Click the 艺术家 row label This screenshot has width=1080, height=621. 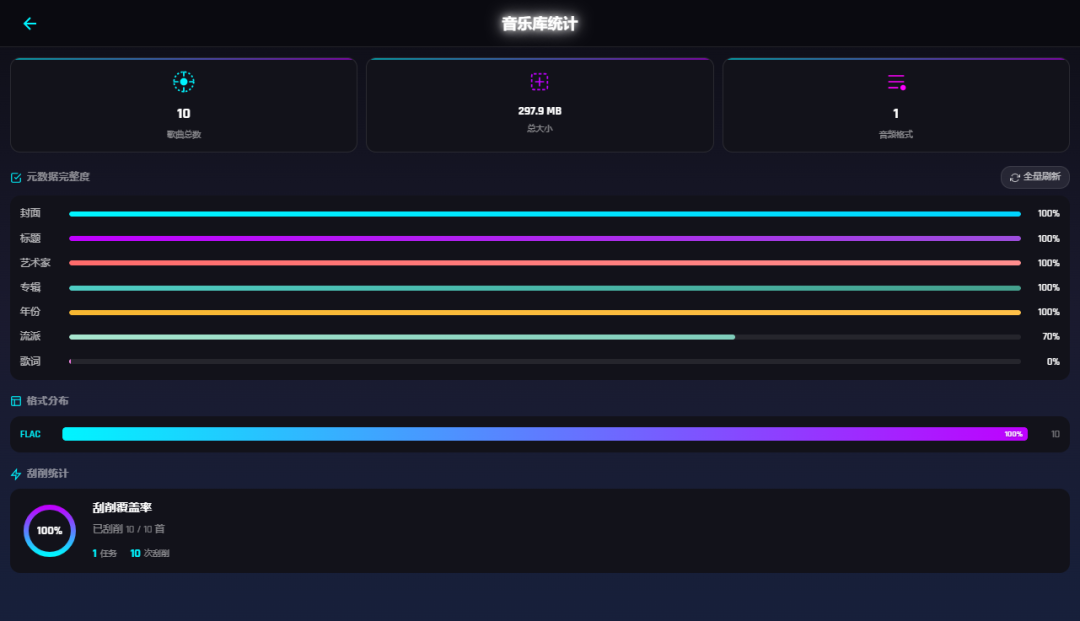tap(35, 263)
